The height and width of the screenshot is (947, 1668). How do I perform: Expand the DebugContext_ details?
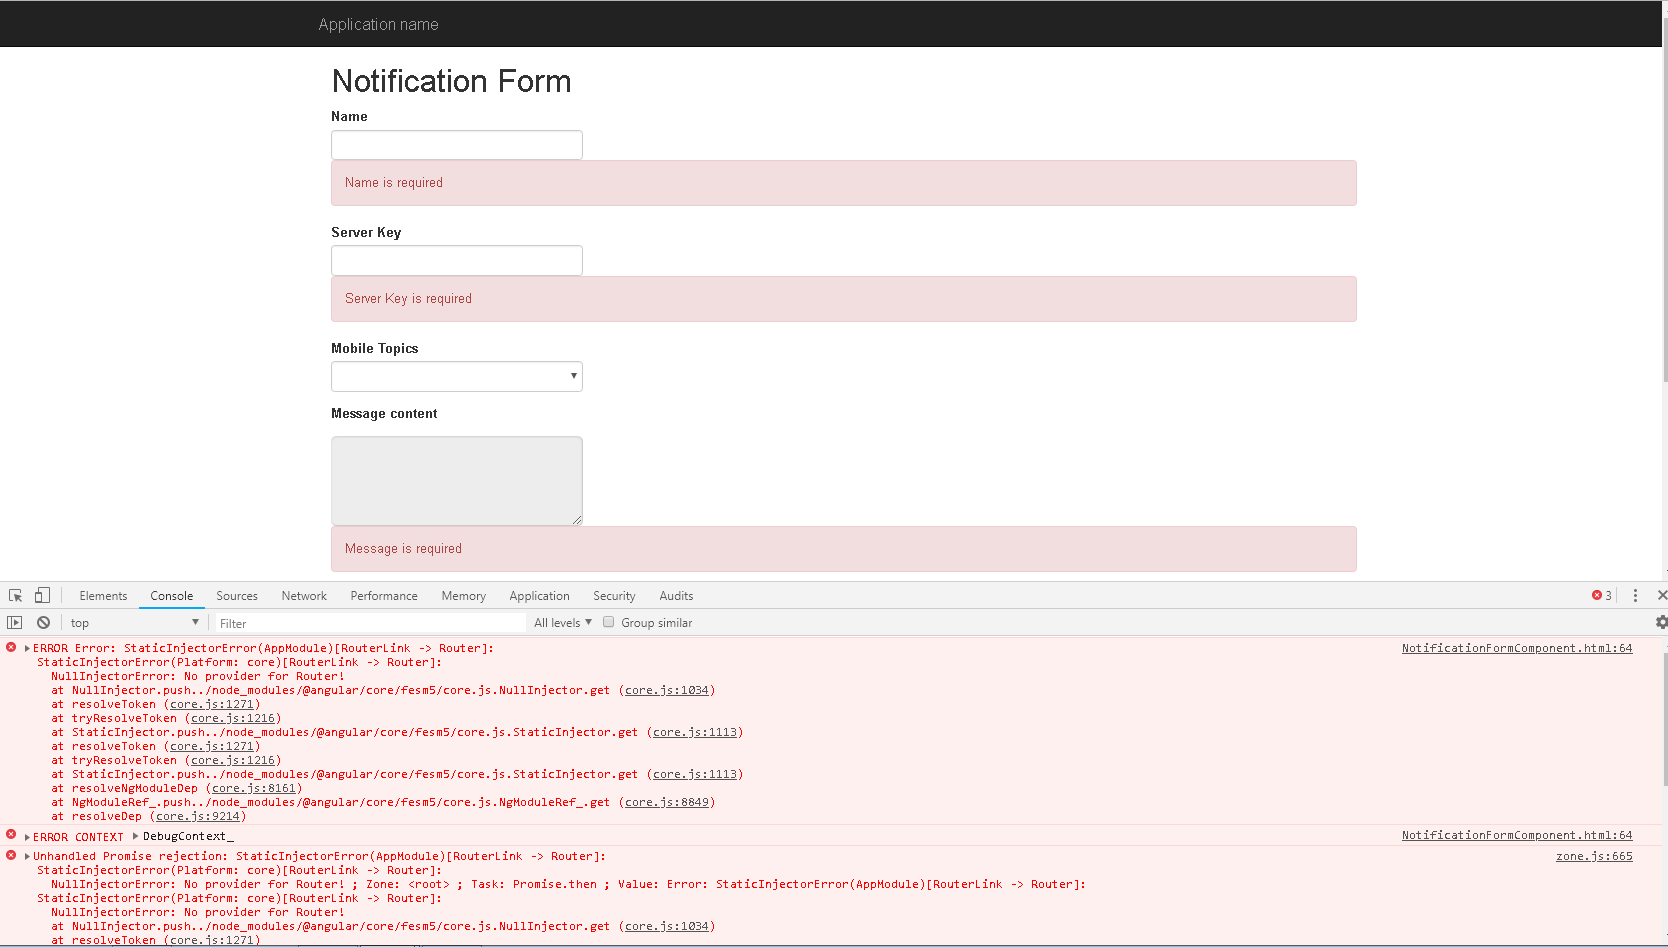point(135,836)
